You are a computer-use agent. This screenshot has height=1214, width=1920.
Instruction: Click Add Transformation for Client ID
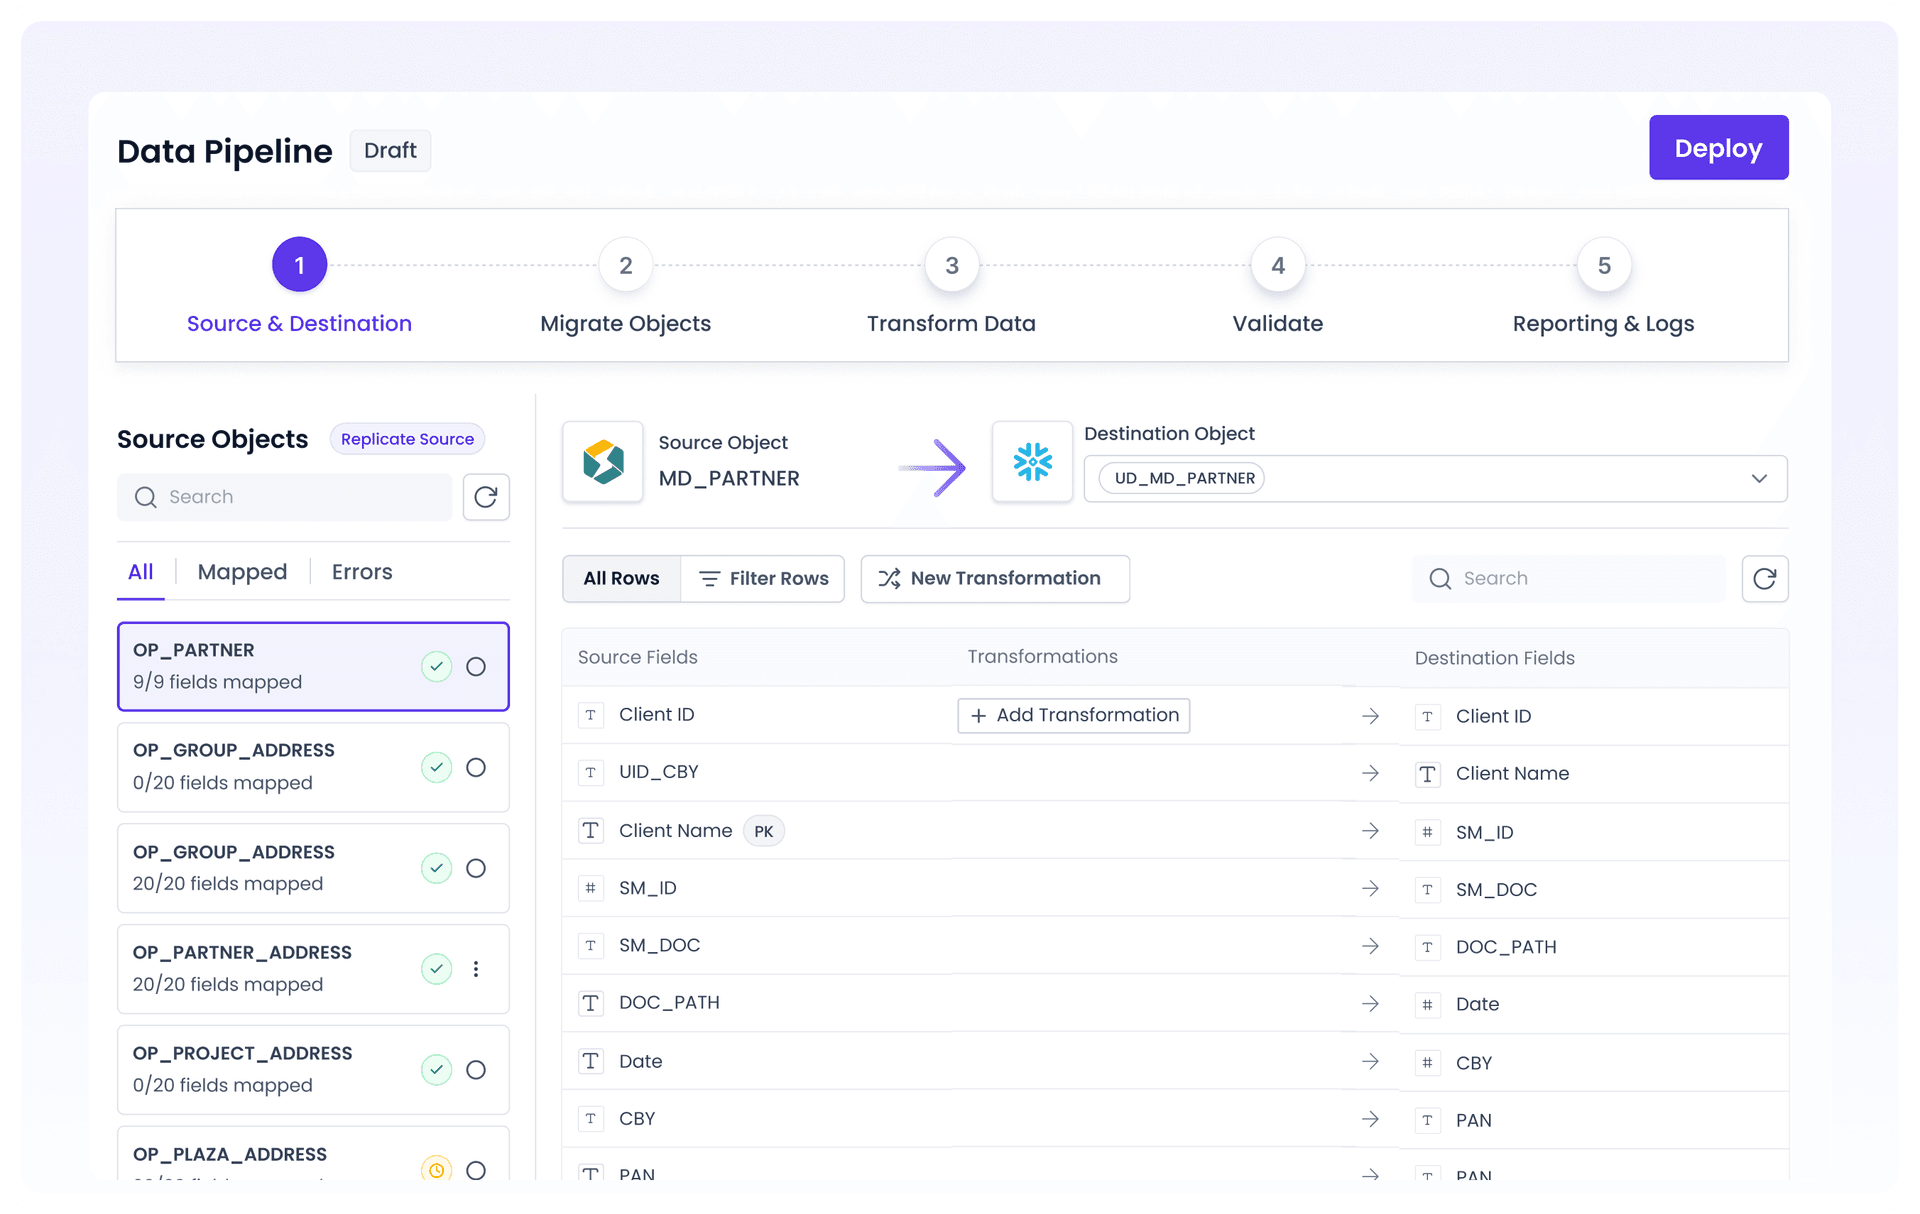pos(1074,716)
